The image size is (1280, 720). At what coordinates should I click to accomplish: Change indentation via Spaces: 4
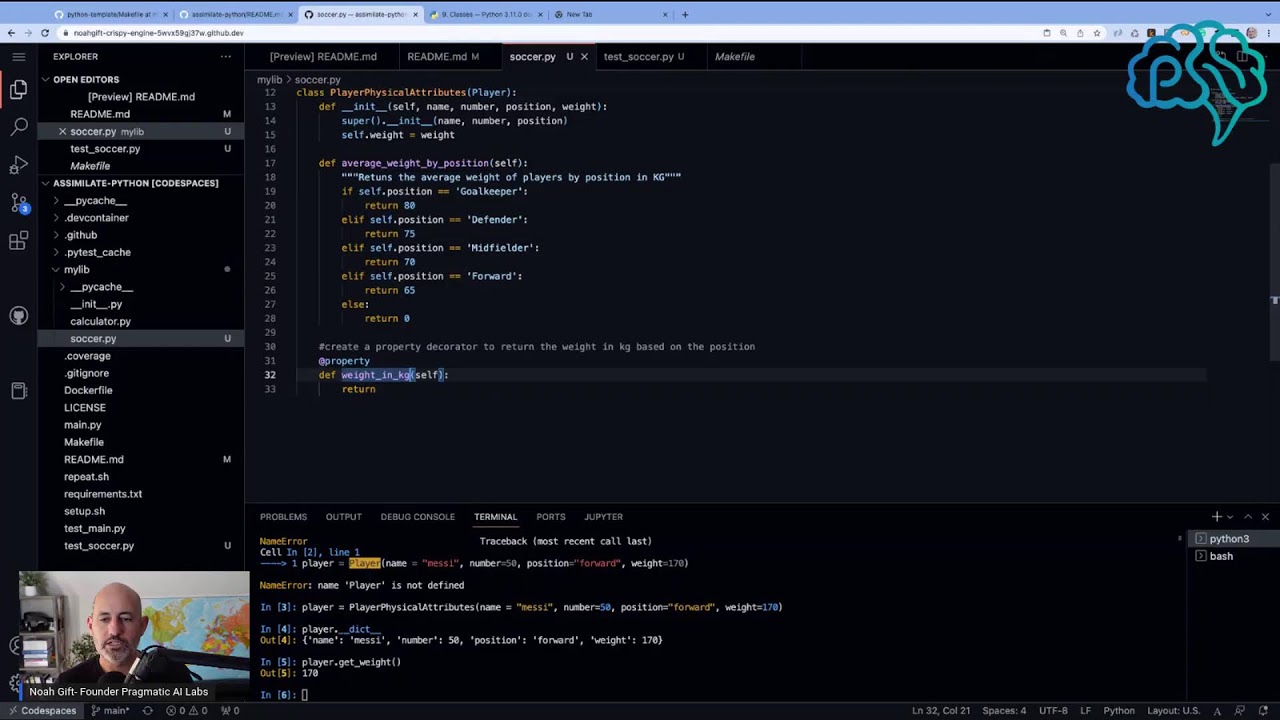(1004, 711)
